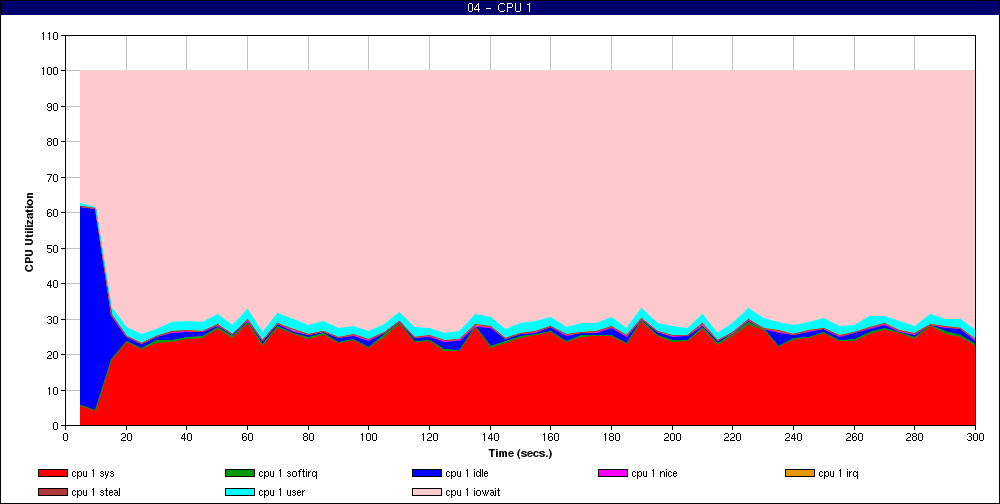Click the pink cpu 1 iowait legend swatch
Viewport: 1000px width, 504px height.
[x=427, y=493]
